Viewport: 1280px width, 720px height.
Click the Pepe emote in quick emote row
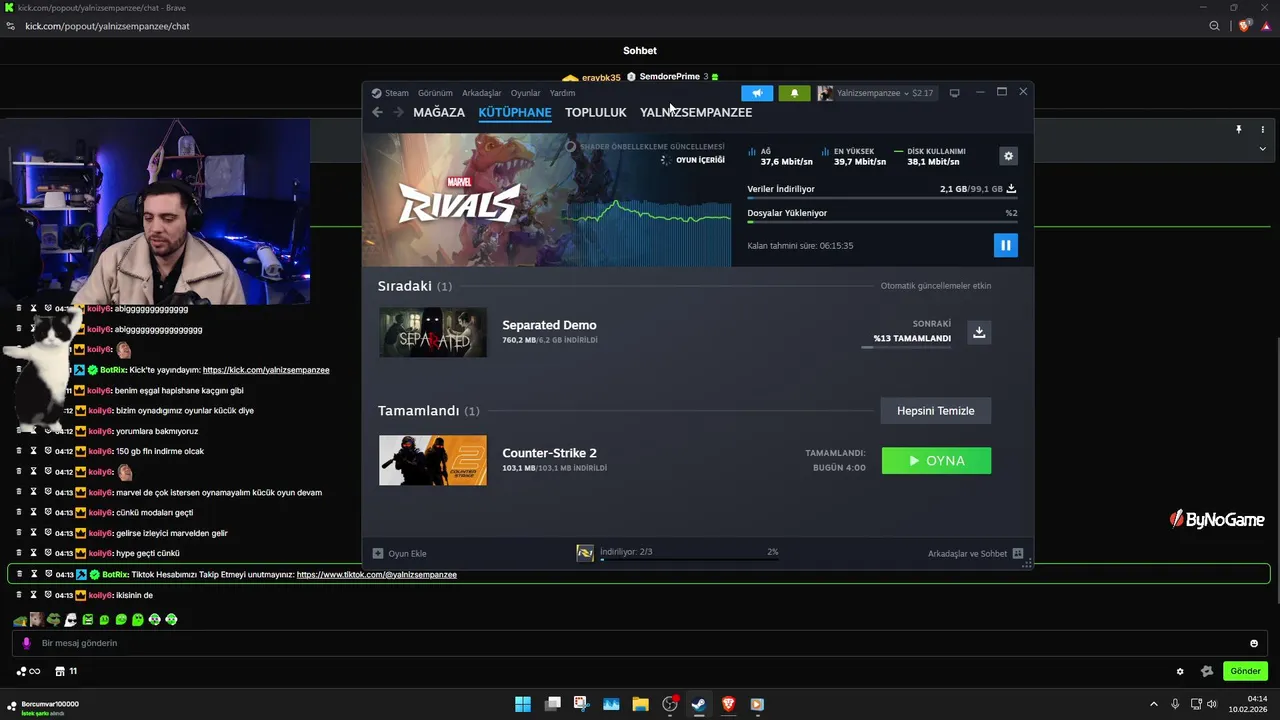(x=54, y=620)
